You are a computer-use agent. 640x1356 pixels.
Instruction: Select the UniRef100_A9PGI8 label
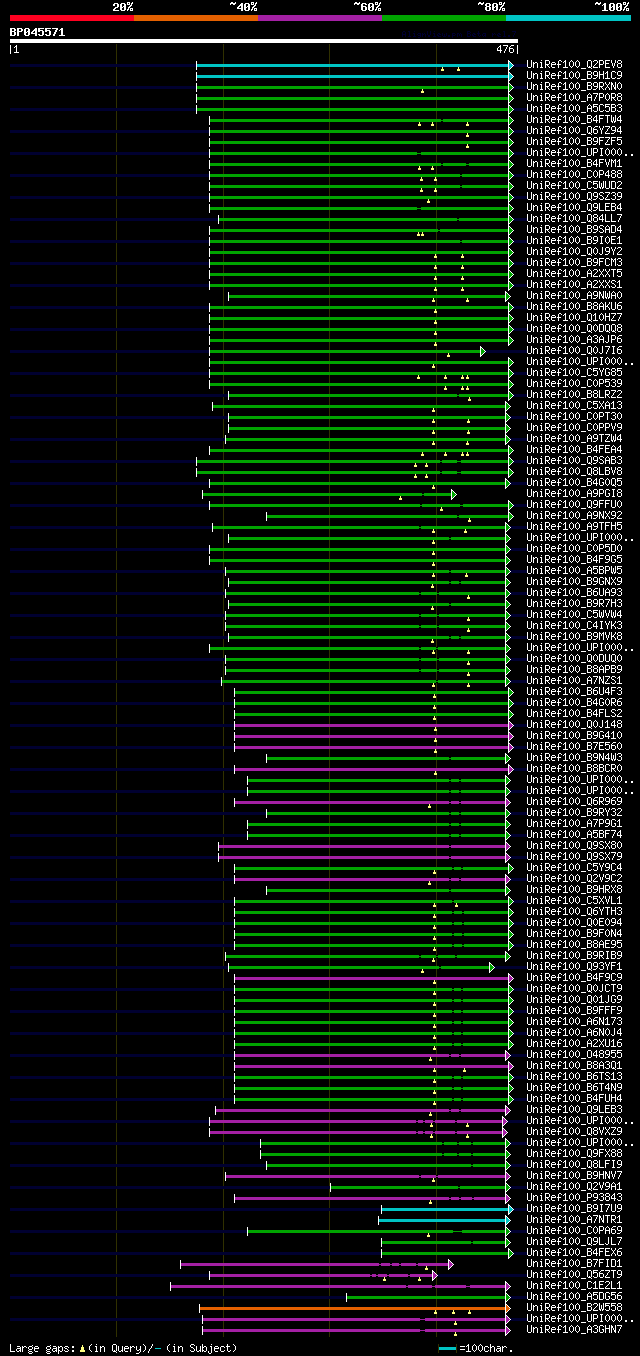[x=574, y=493]
